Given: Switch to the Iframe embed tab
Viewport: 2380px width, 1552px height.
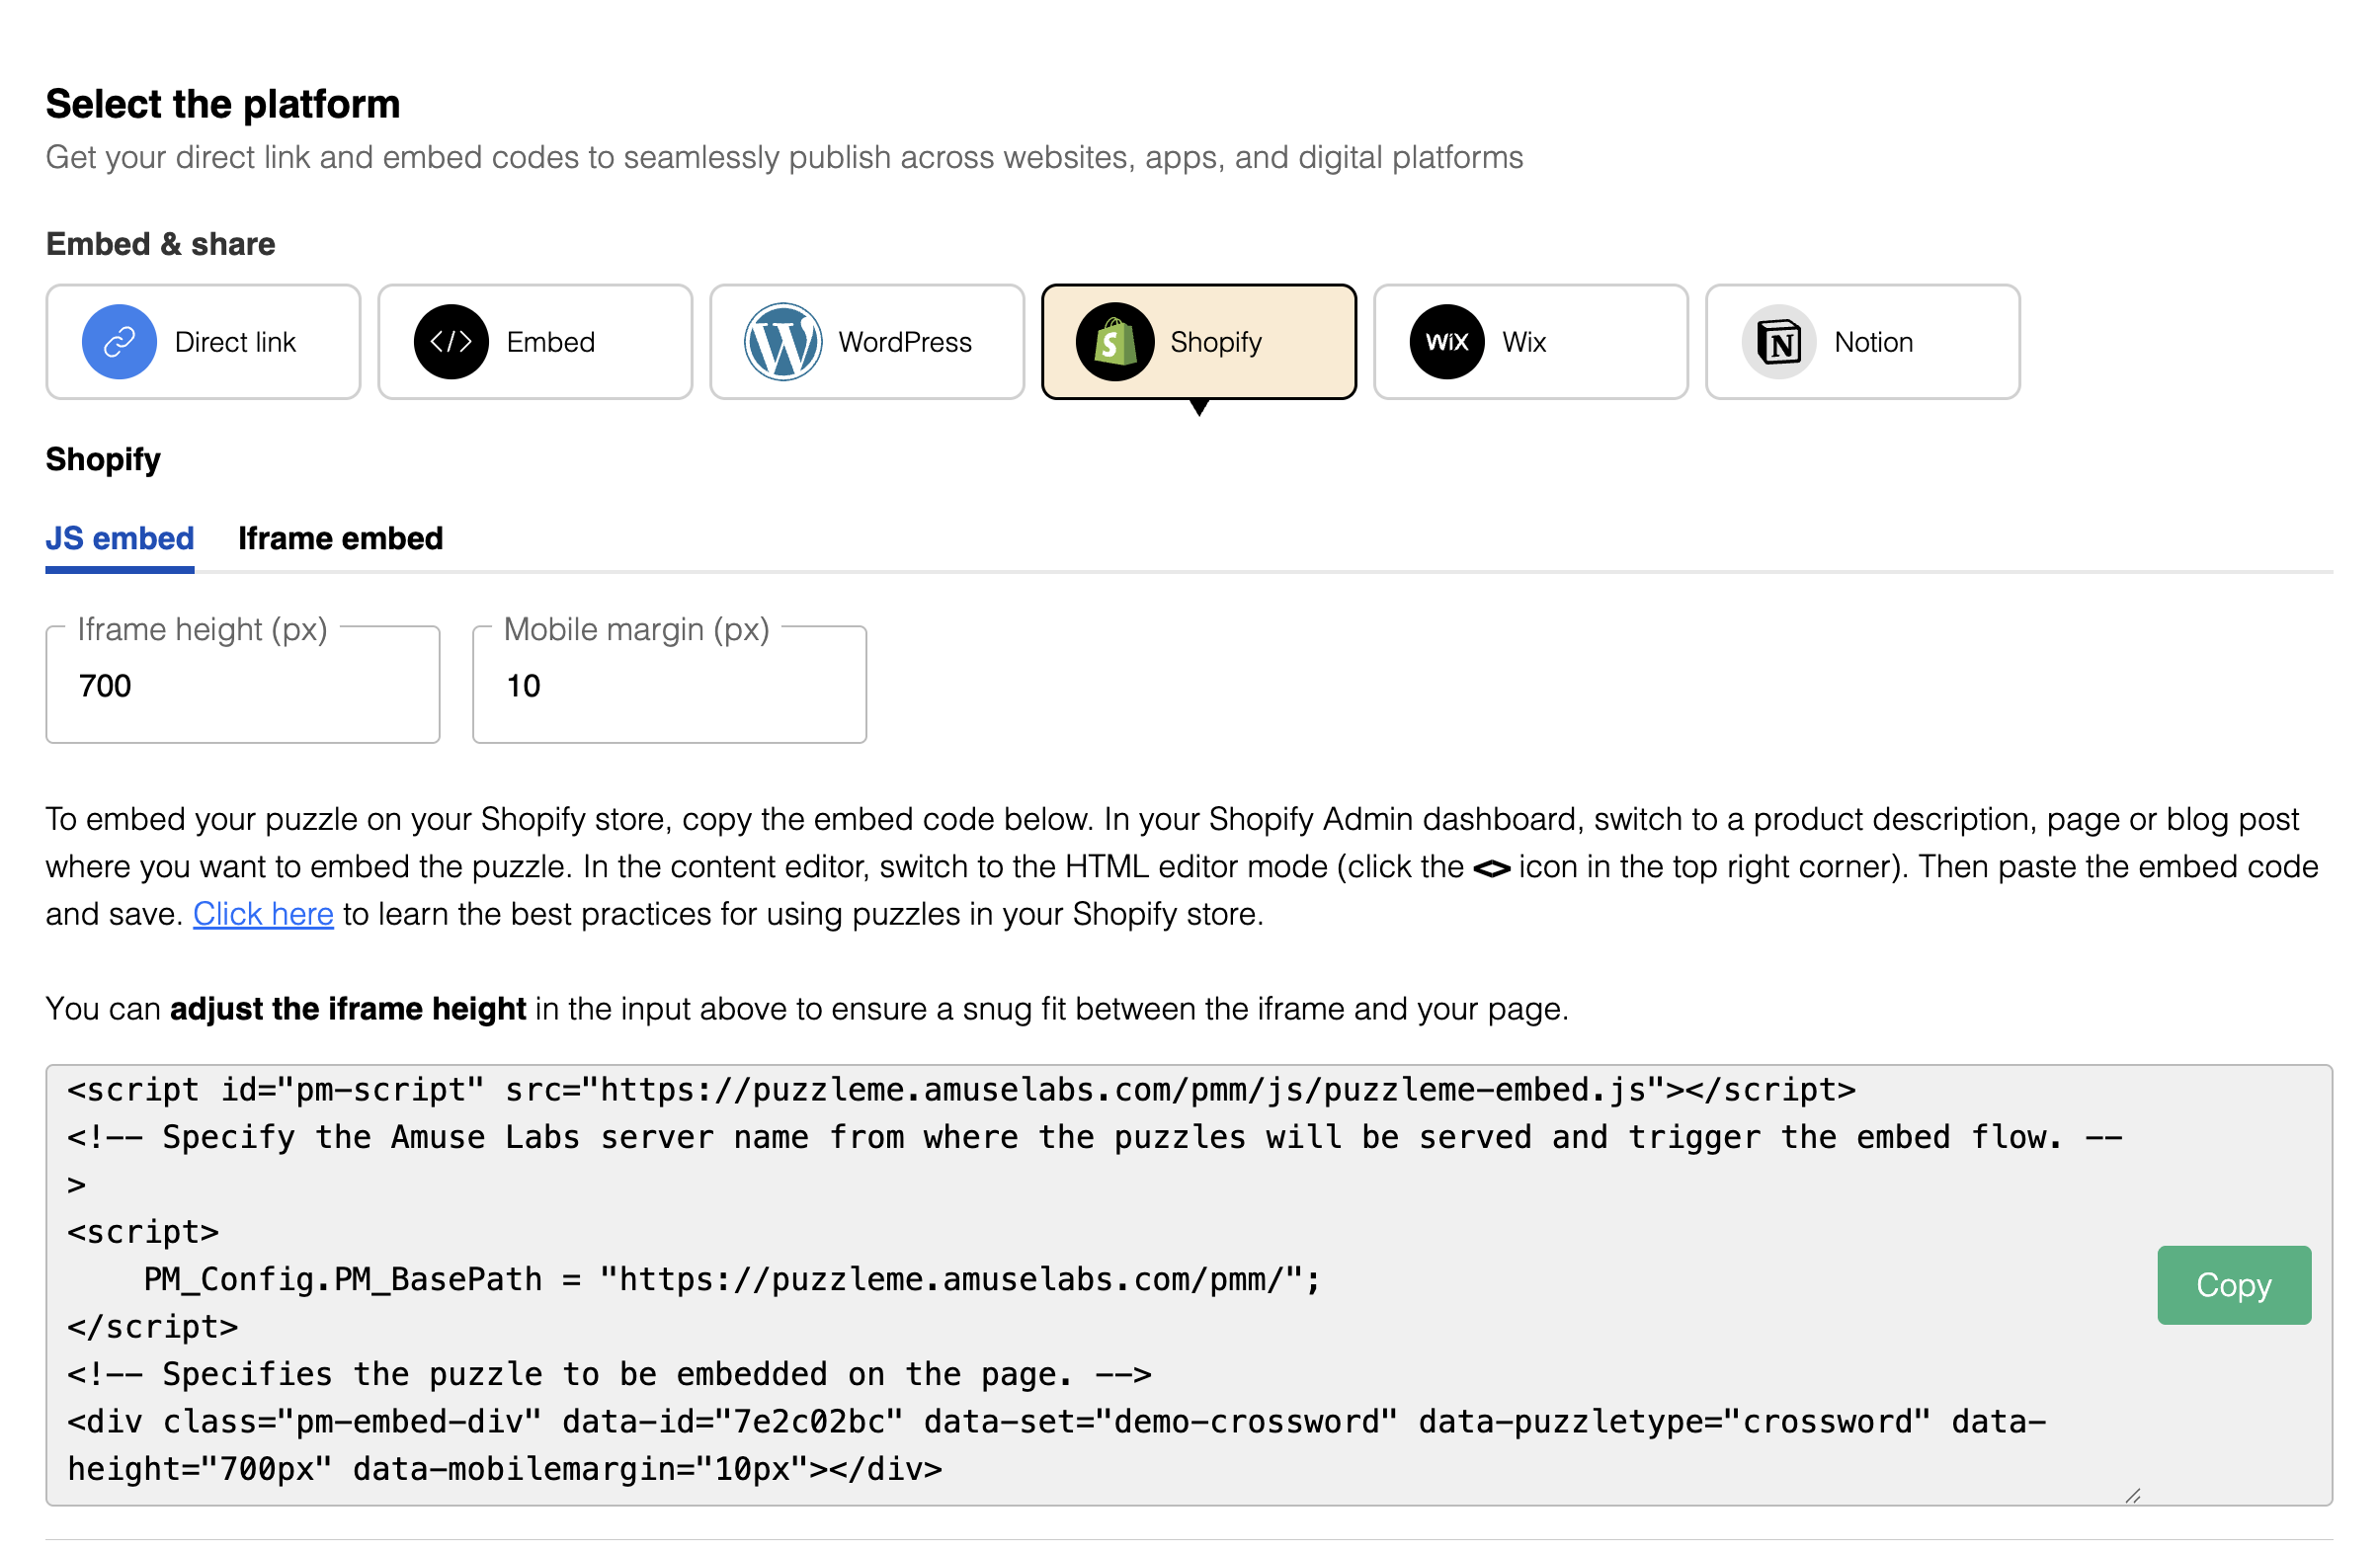Looking at the screenshot, I should 340,539.
